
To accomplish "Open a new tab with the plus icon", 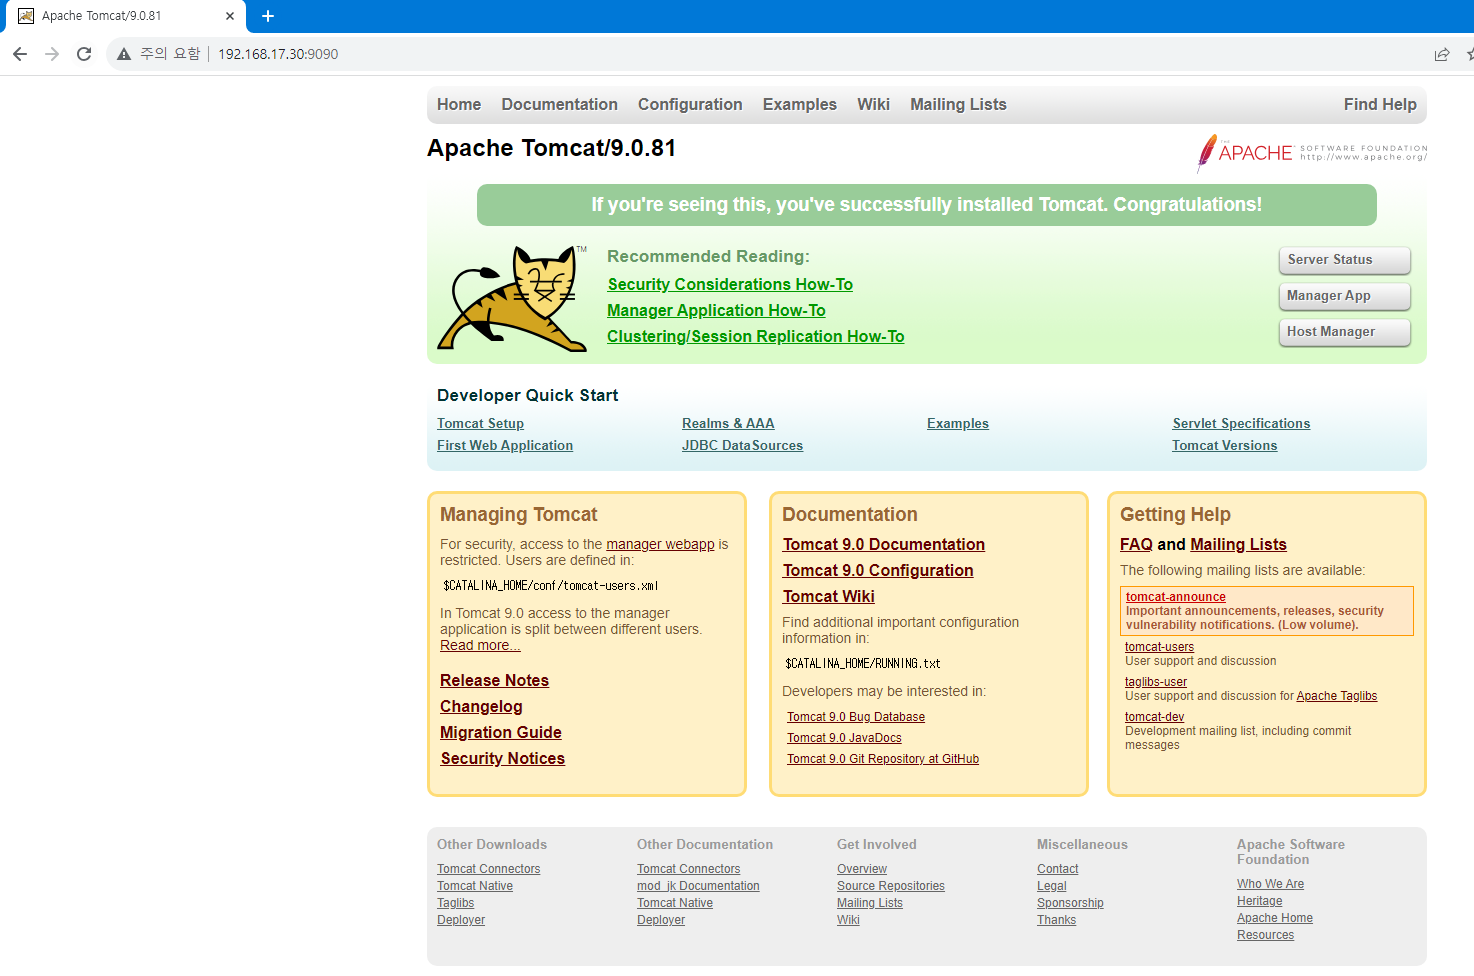I will (x=268, y=16).
